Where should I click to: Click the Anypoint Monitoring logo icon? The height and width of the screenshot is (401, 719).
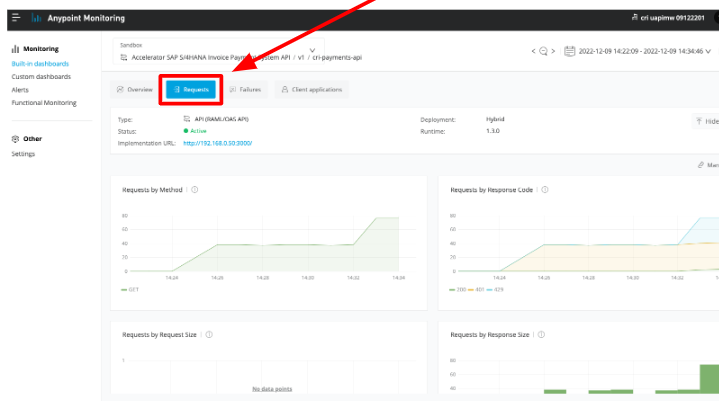click(x=36, y=18)
